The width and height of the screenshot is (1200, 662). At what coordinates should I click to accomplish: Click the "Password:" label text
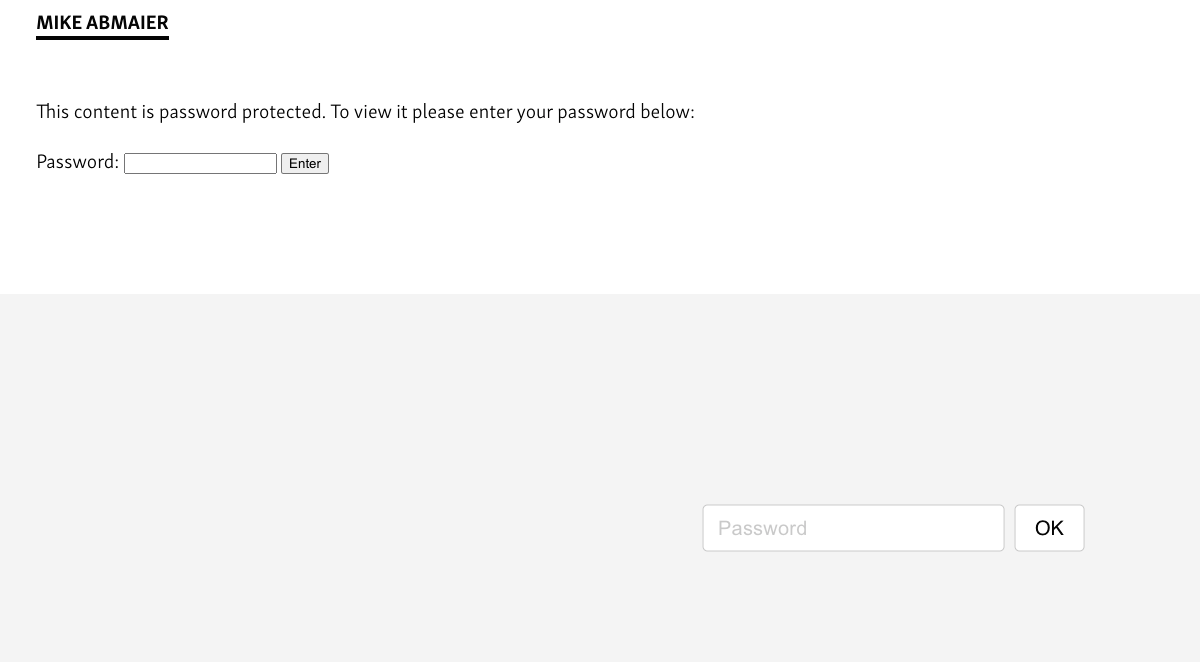[77, 162]
